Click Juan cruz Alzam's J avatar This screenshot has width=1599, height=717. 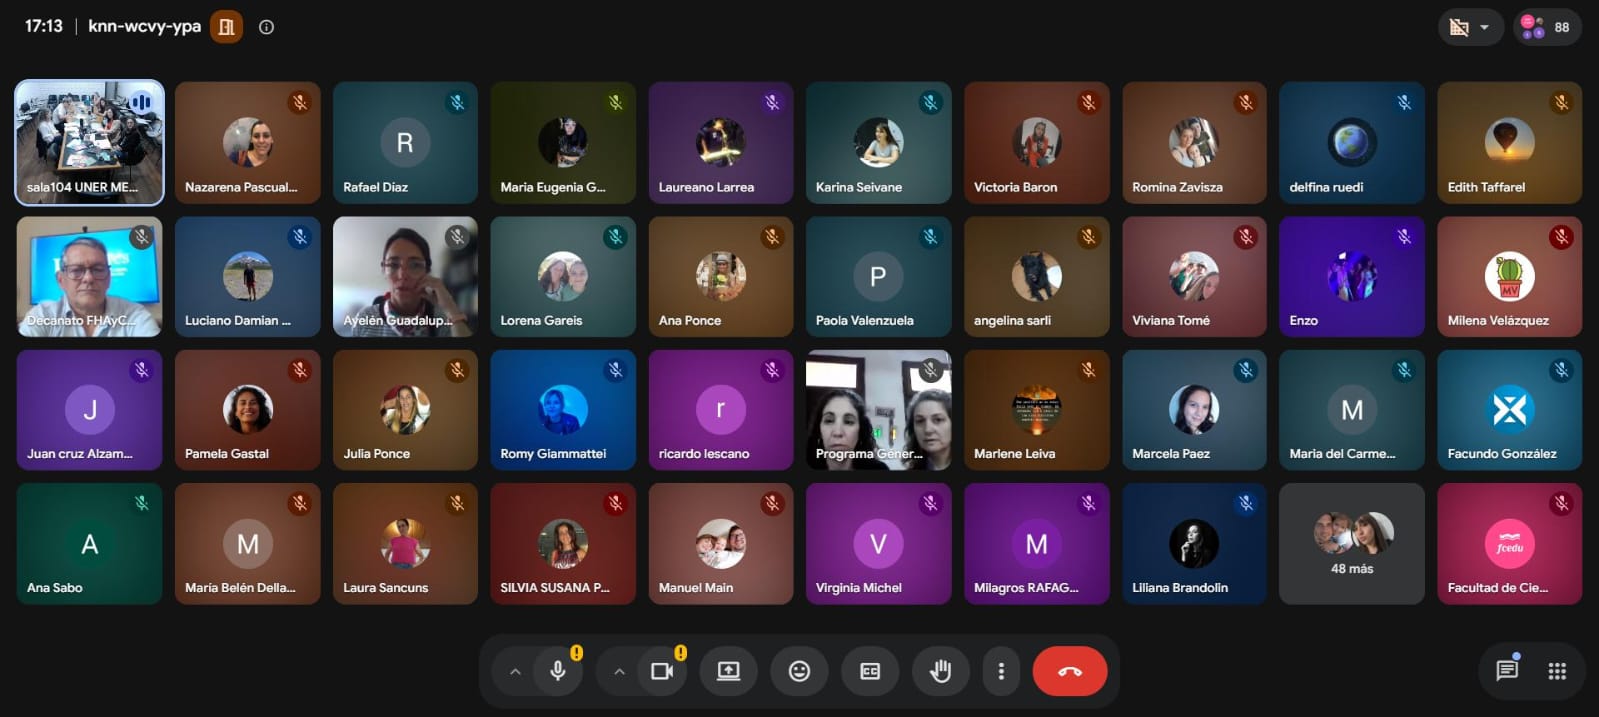pyautogui.click(x=90, y=409)
